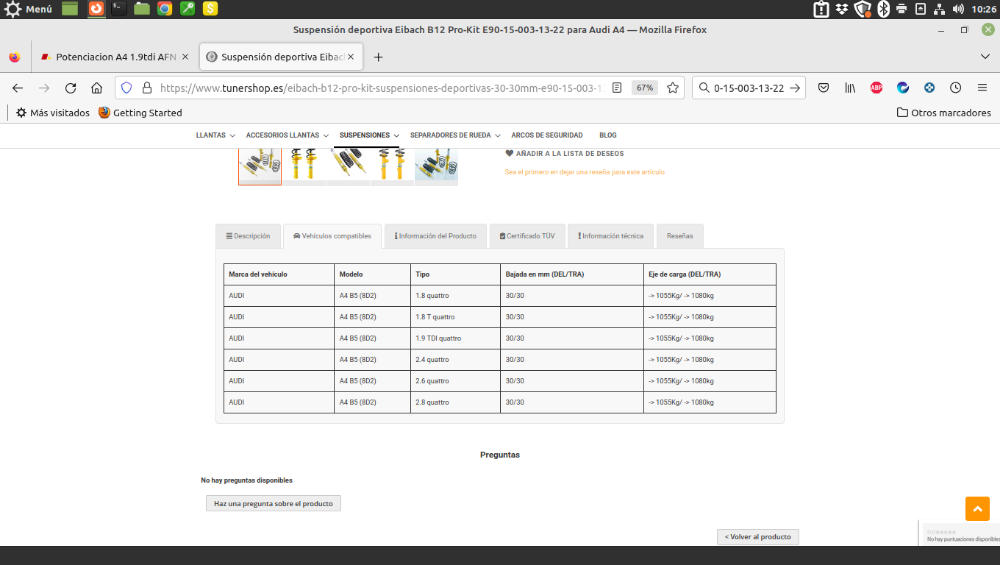Open the BLOG page
1000x565 pixels.
pyautogui.click(x=608, y=135)
